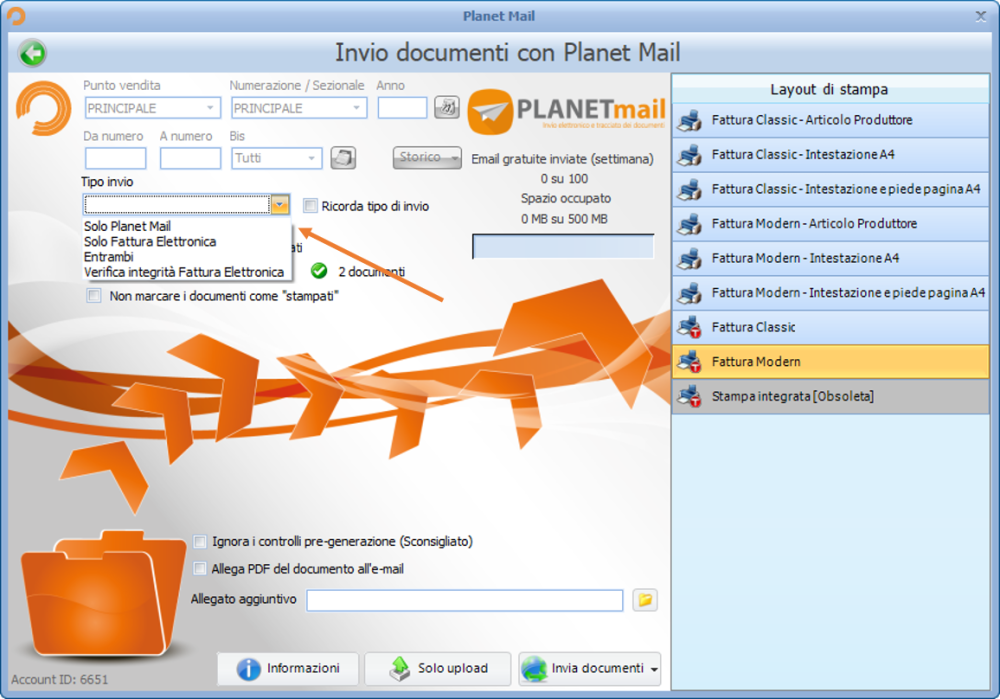
Task: Select Solo Planet Mail option
Action: (128, 226)
